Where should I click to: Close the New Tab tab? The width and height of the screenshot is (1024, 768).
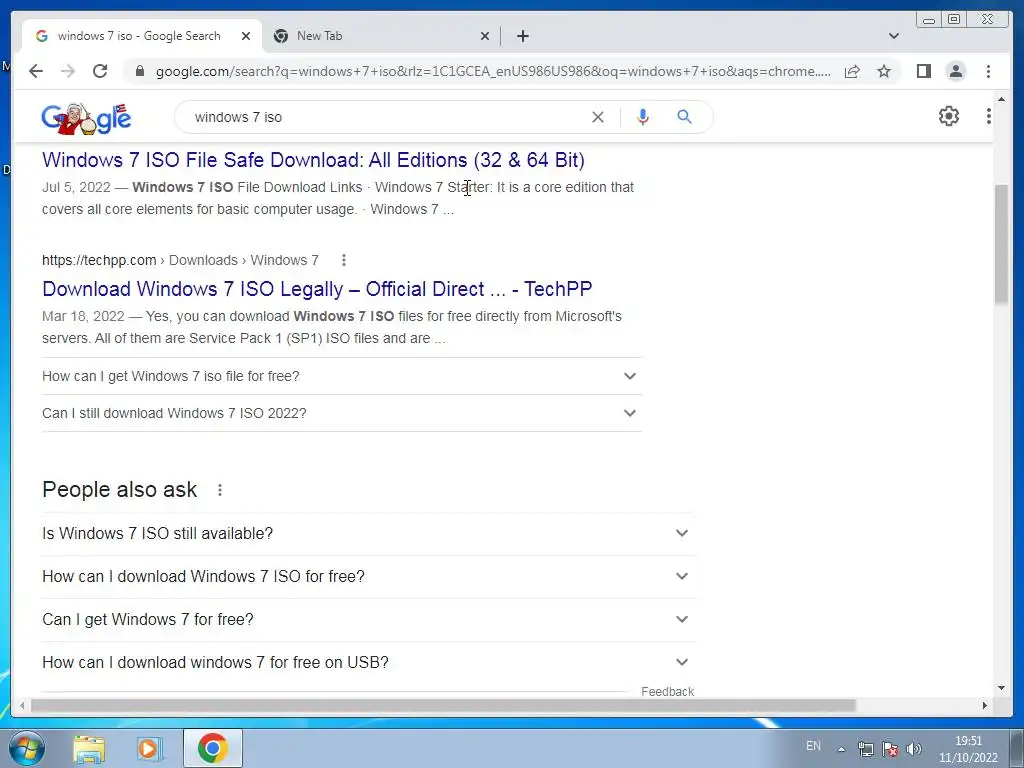coord(485,36)
